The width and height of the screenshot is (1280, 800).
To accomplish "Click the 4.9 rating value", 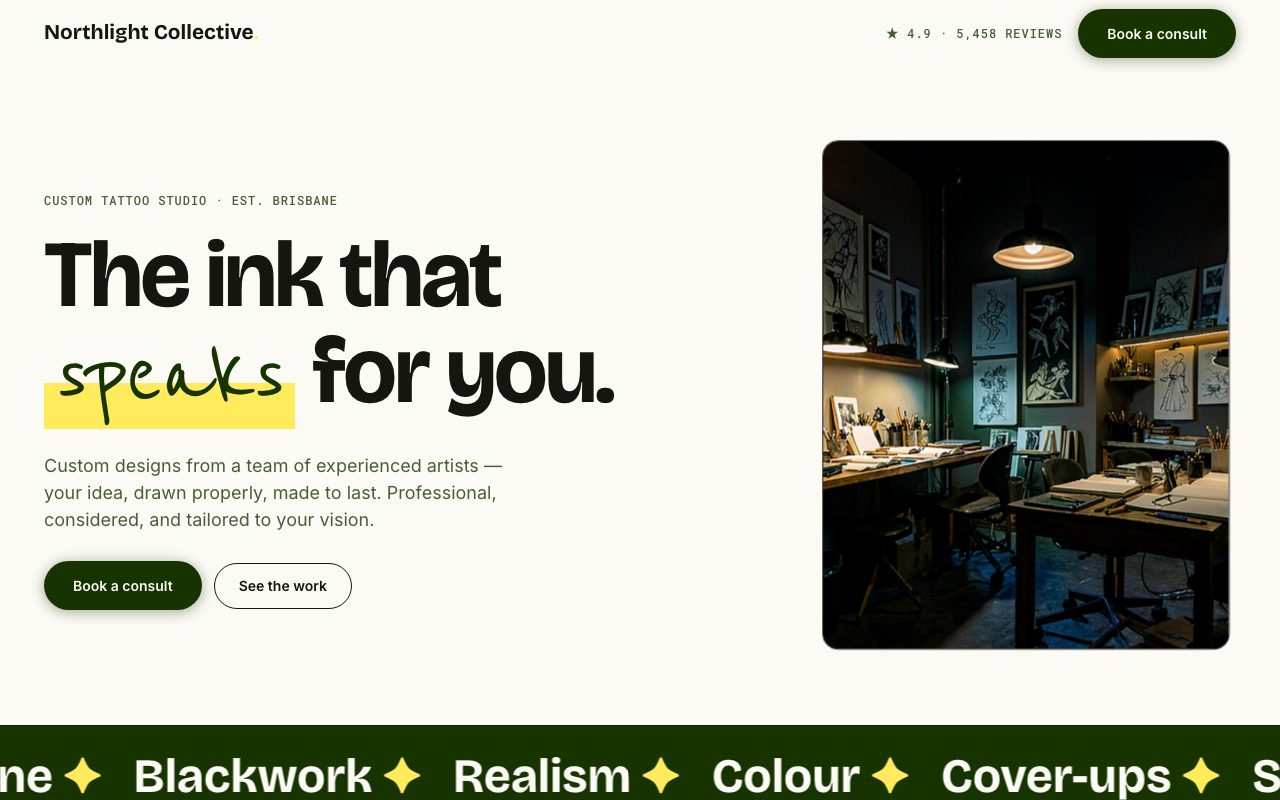I will (919, 34).
